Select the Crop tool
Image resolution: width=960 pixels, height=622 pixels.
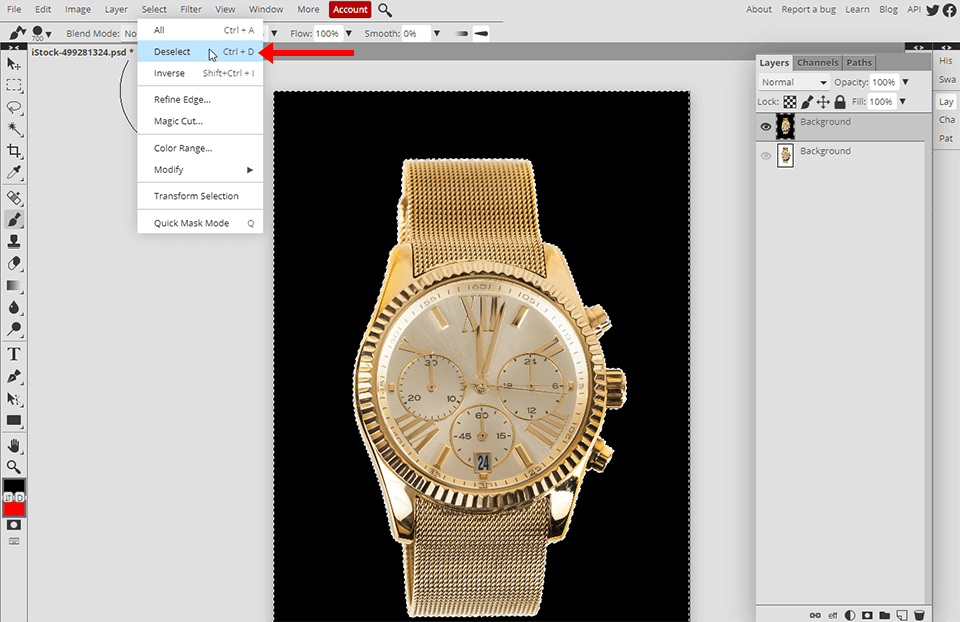tap(14, 151)
